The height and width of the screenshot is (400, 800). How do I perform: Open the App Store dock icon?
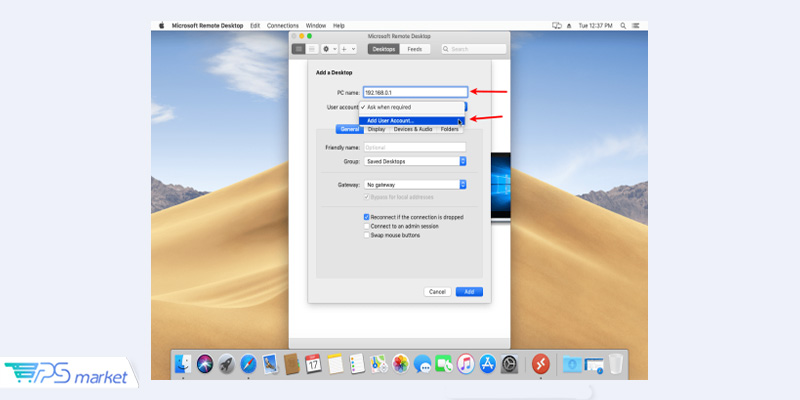pos(488,364)
